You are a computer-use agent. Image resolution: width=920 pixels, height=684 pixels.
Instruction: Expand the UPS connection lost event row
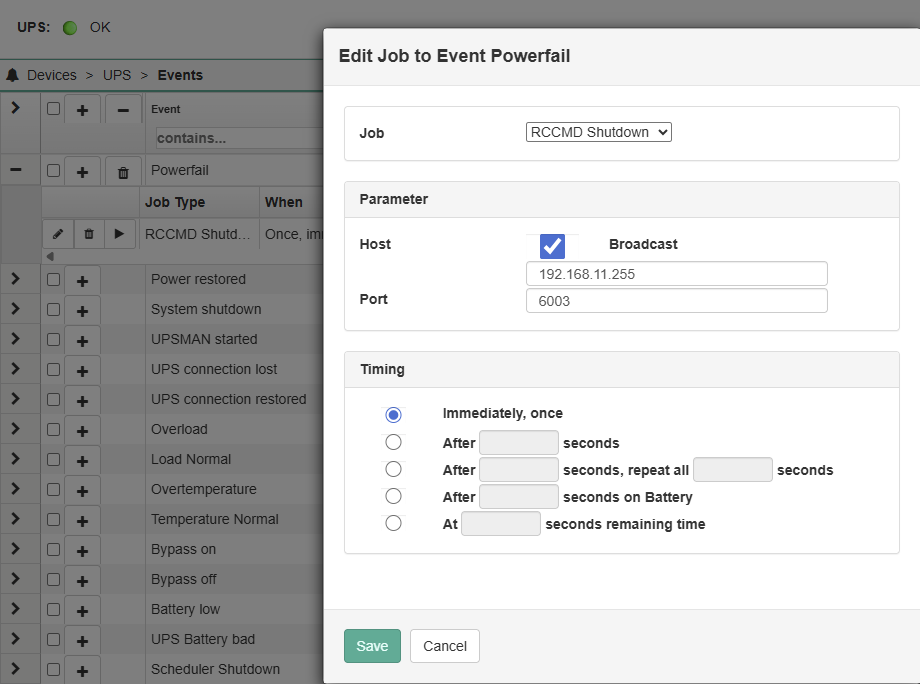16,368
